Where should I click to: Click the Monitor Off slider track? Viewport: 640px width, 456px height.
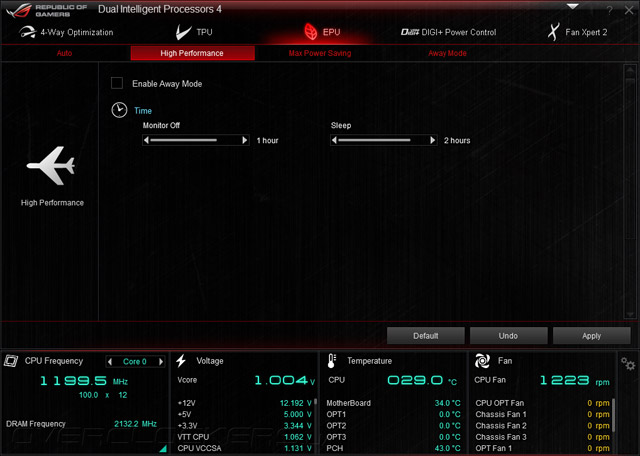click(196, 140)
